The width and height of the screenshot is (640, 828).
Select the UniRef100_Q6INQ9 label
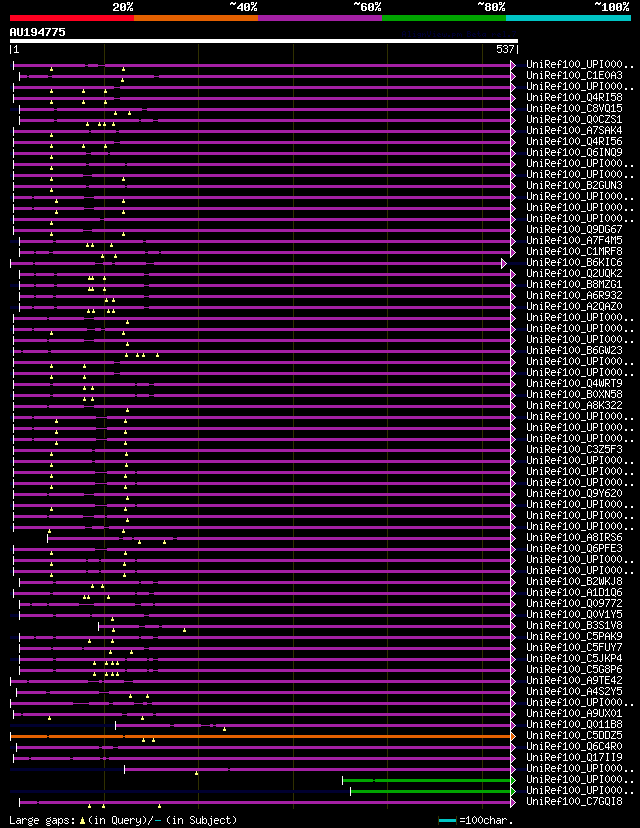pyautogui.click(x=575, y=153)
